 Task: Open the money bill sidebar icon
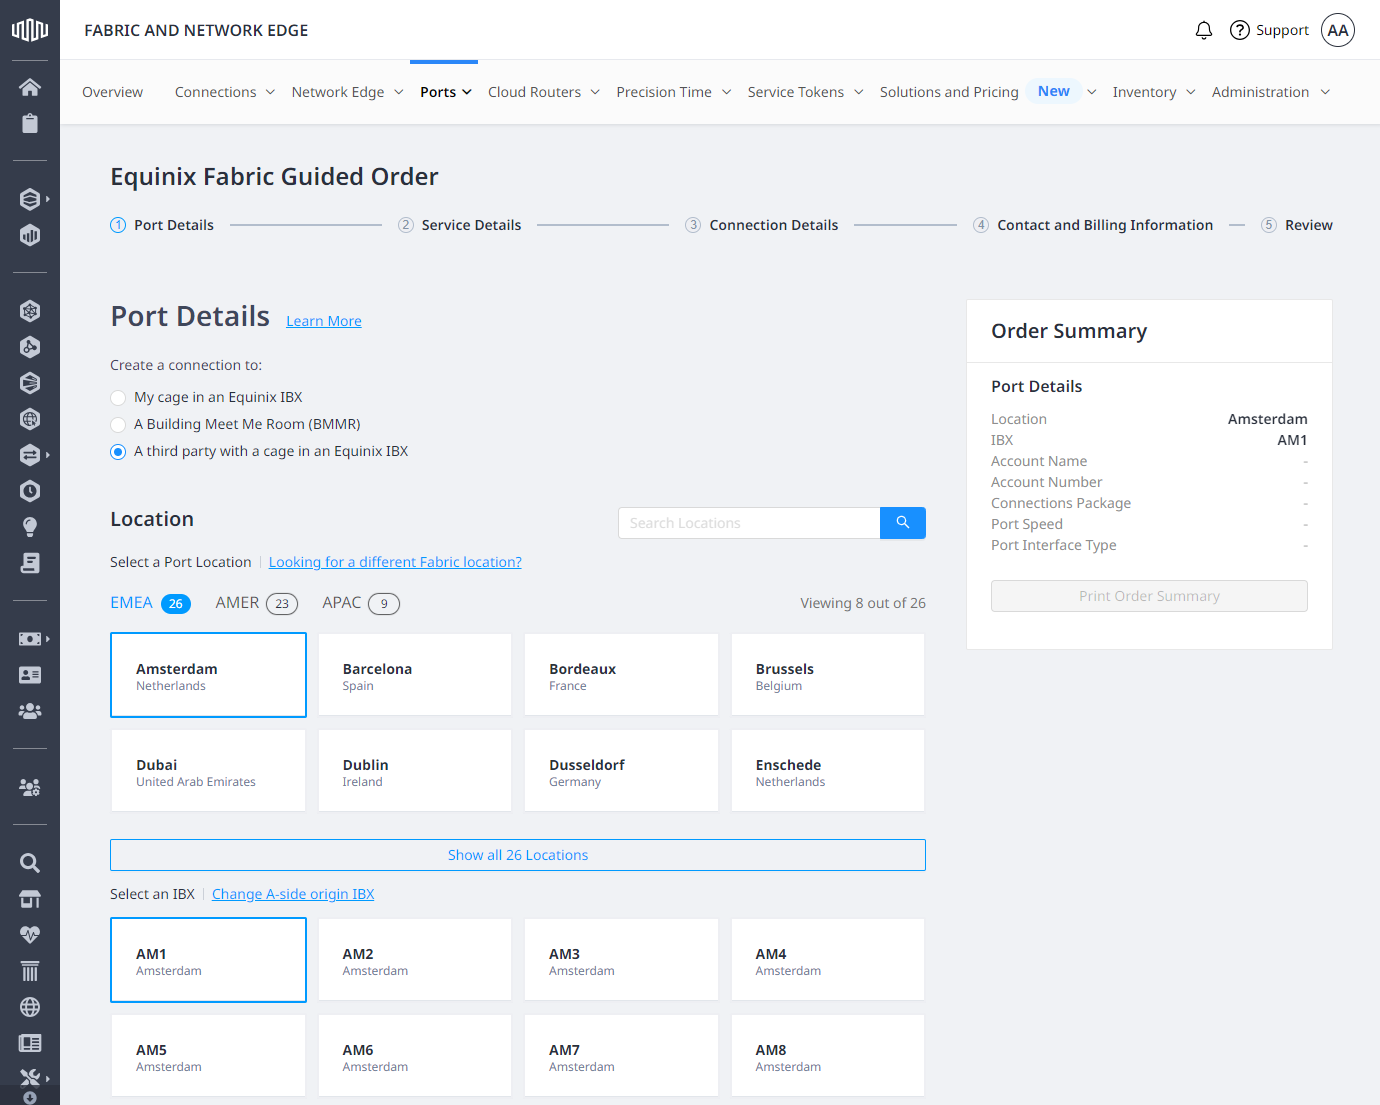click(30, 639)
